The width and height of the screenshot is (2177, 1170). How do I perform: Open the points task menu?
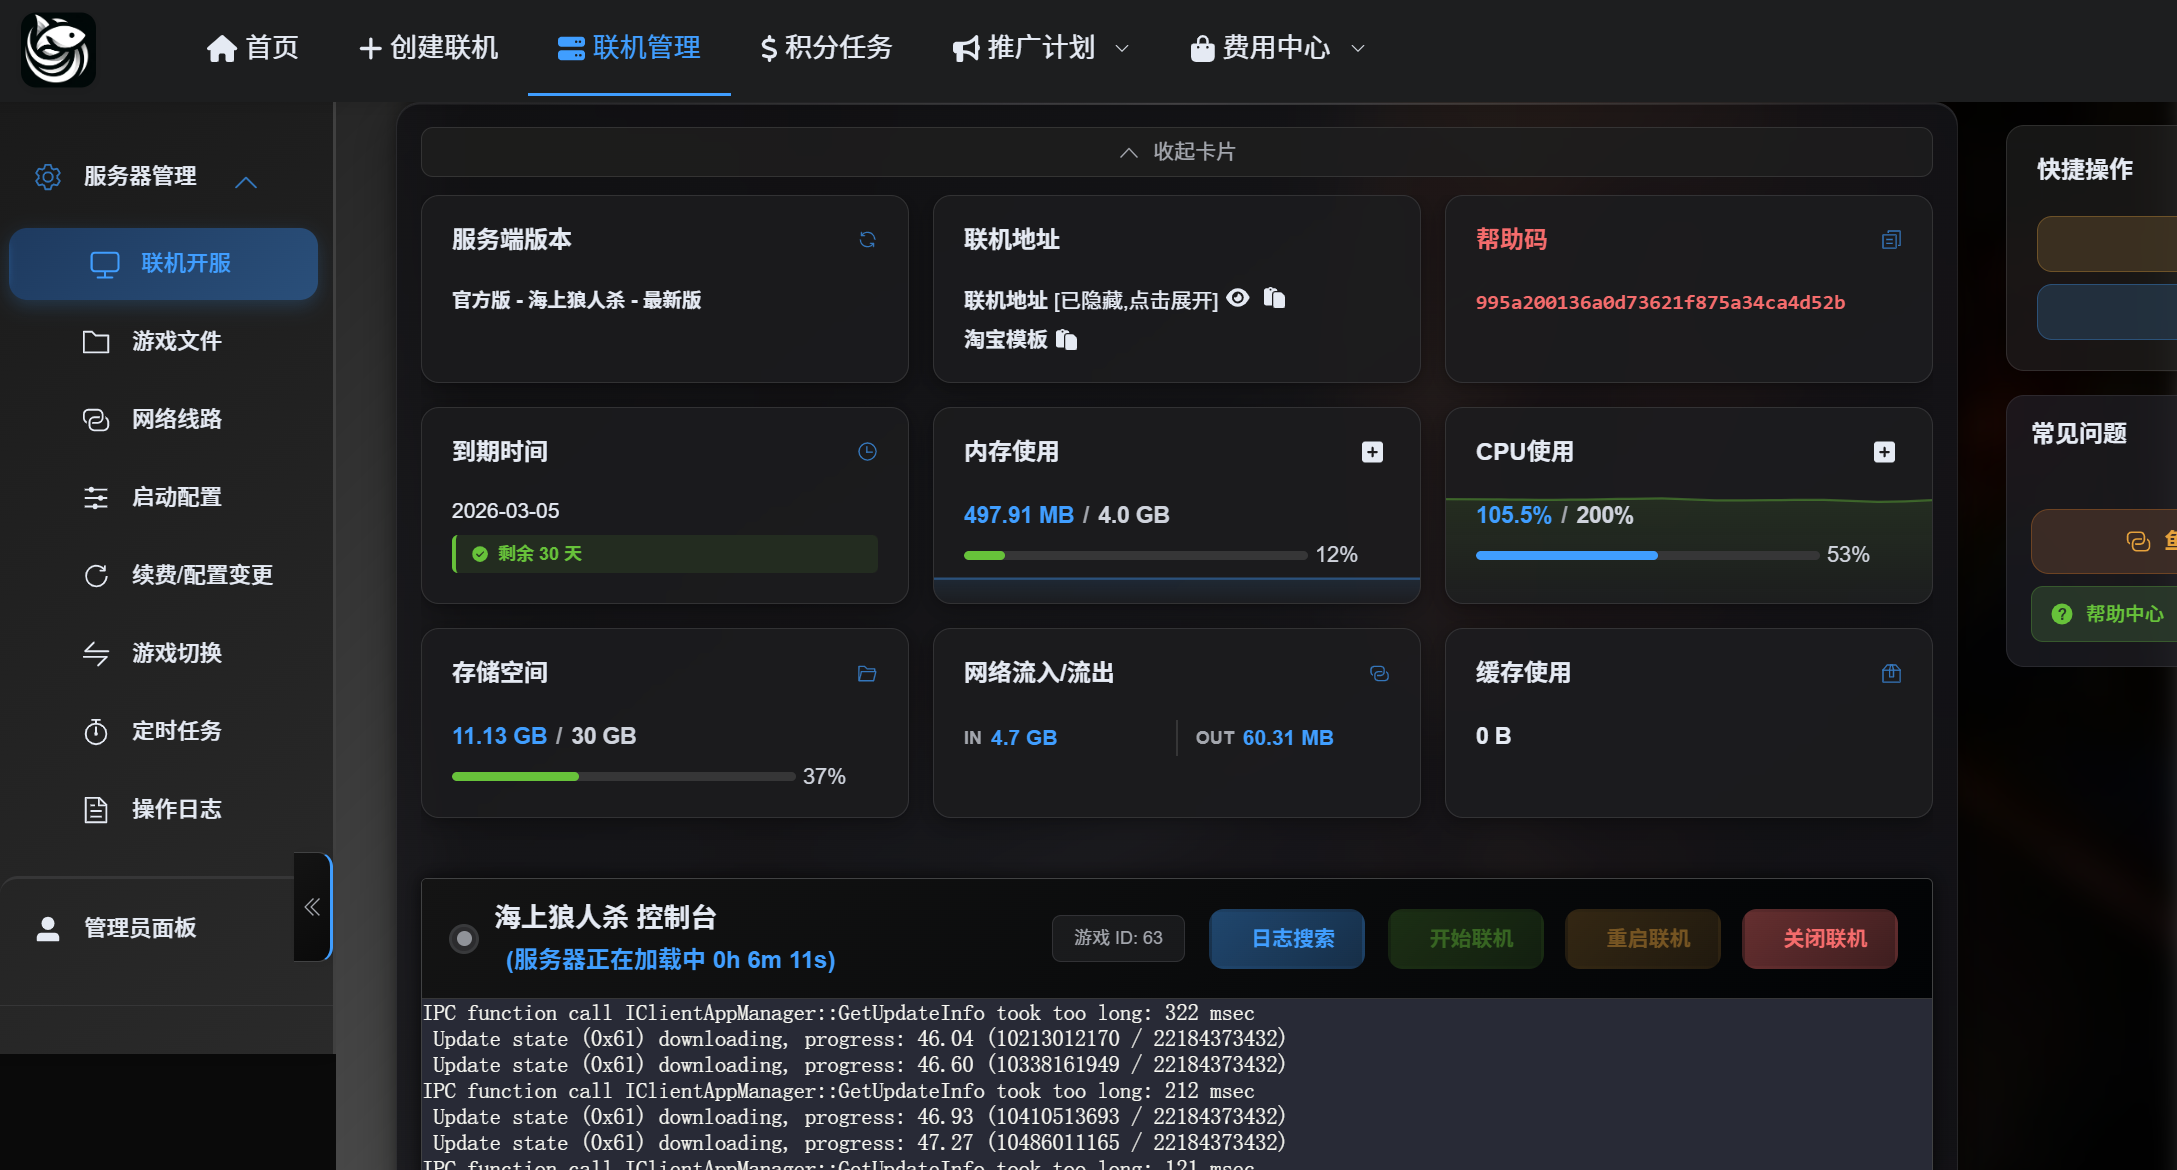(x=826, y=48)
